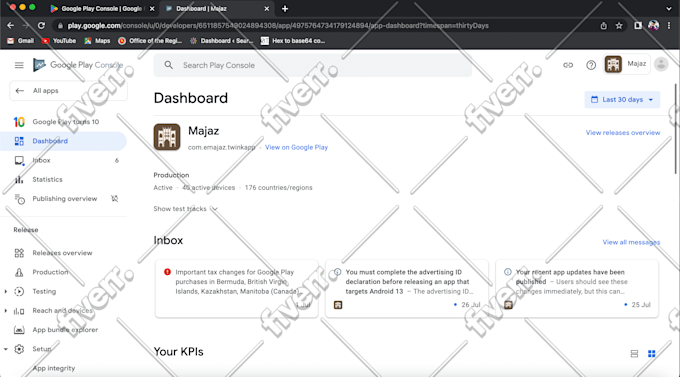Viewport: 680px width, 377px height.
Task: Open Dashboard in sidebar
Action: [63, 141]
